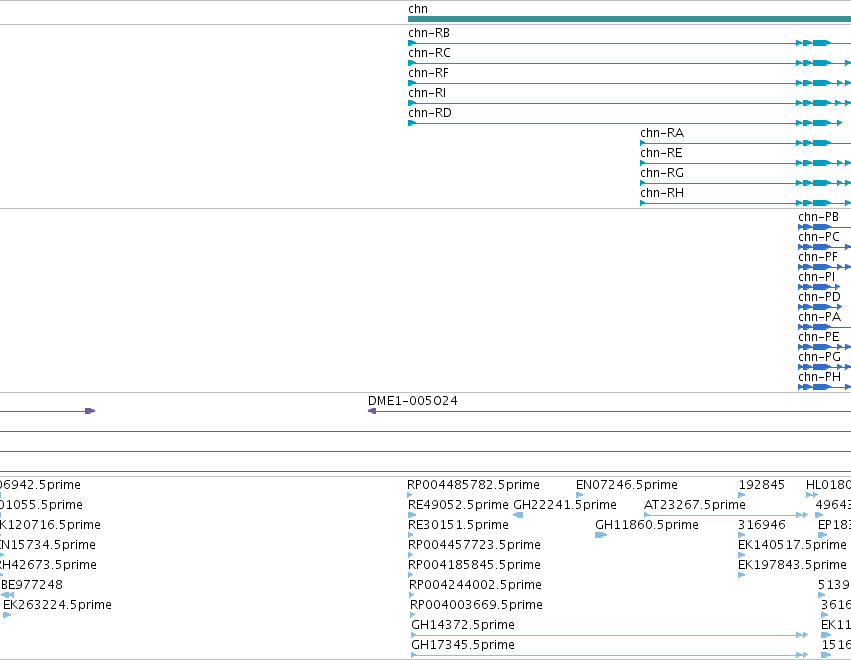
Task: Select EST GH11860.5prime
Action: coord(647,525)
